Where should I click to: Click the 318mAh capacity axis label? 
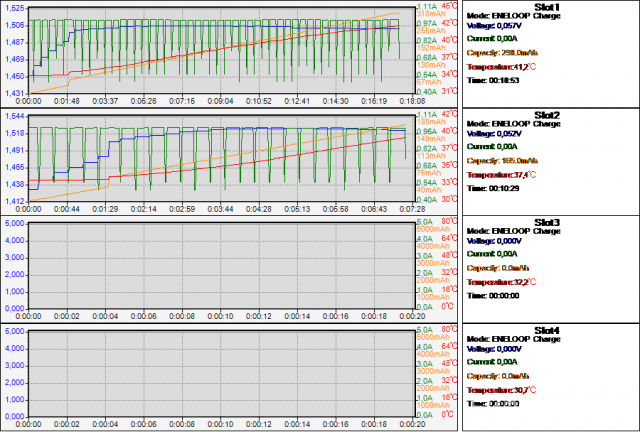tap(431, 14)
